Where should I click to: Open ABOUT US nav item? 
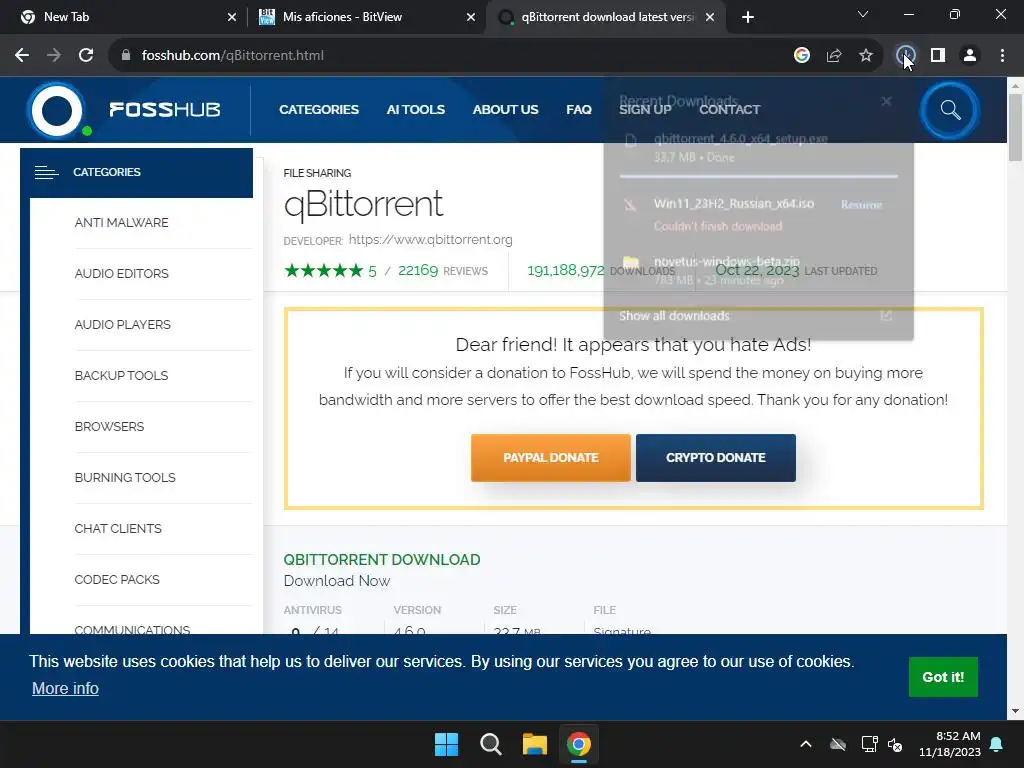tap(505, 110)
